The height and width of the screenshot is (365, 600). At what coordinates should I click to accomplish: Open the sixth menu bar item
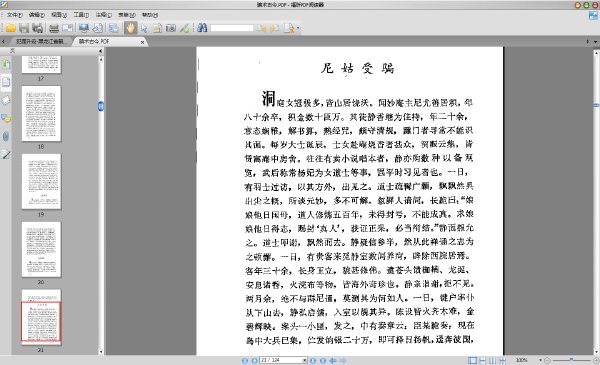click(x=127, y=15)
